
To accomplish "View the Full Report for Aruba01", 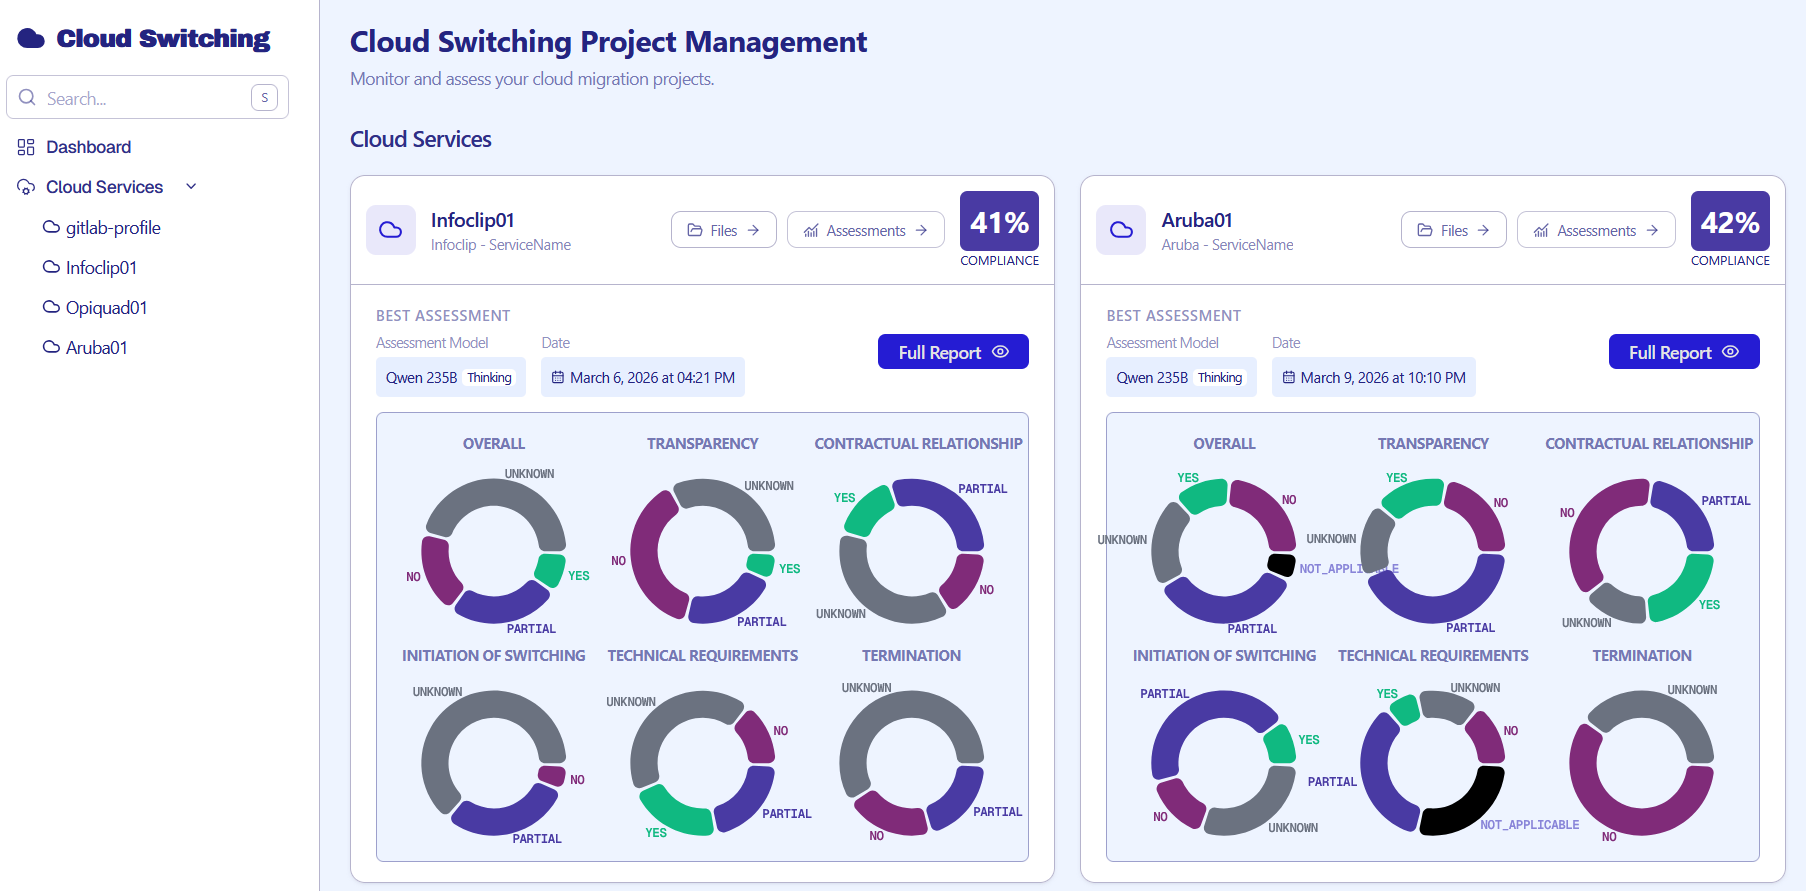I will coord(1683,352).
